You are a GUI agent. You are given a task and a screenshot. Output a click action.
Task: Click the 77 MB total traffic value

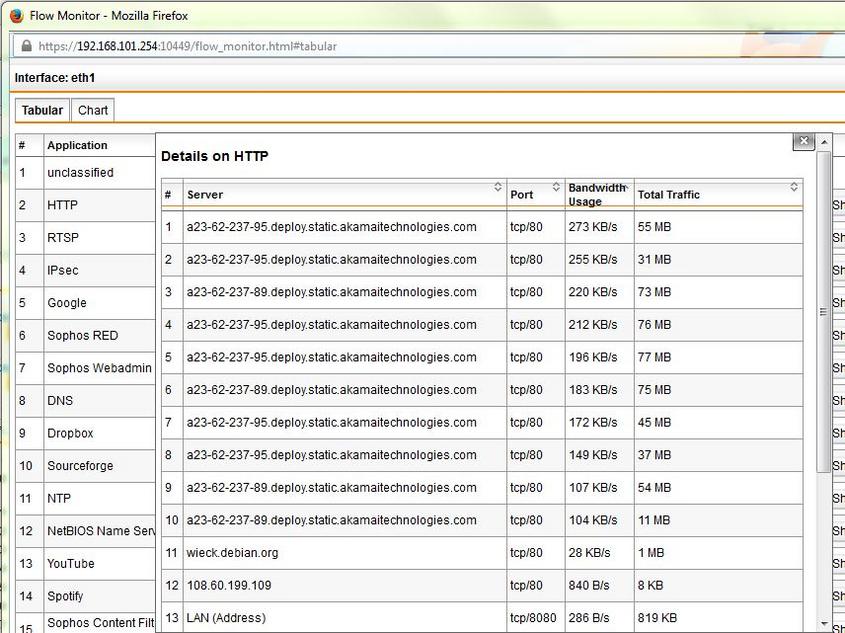pyautogui.click(x=654, y=357)
